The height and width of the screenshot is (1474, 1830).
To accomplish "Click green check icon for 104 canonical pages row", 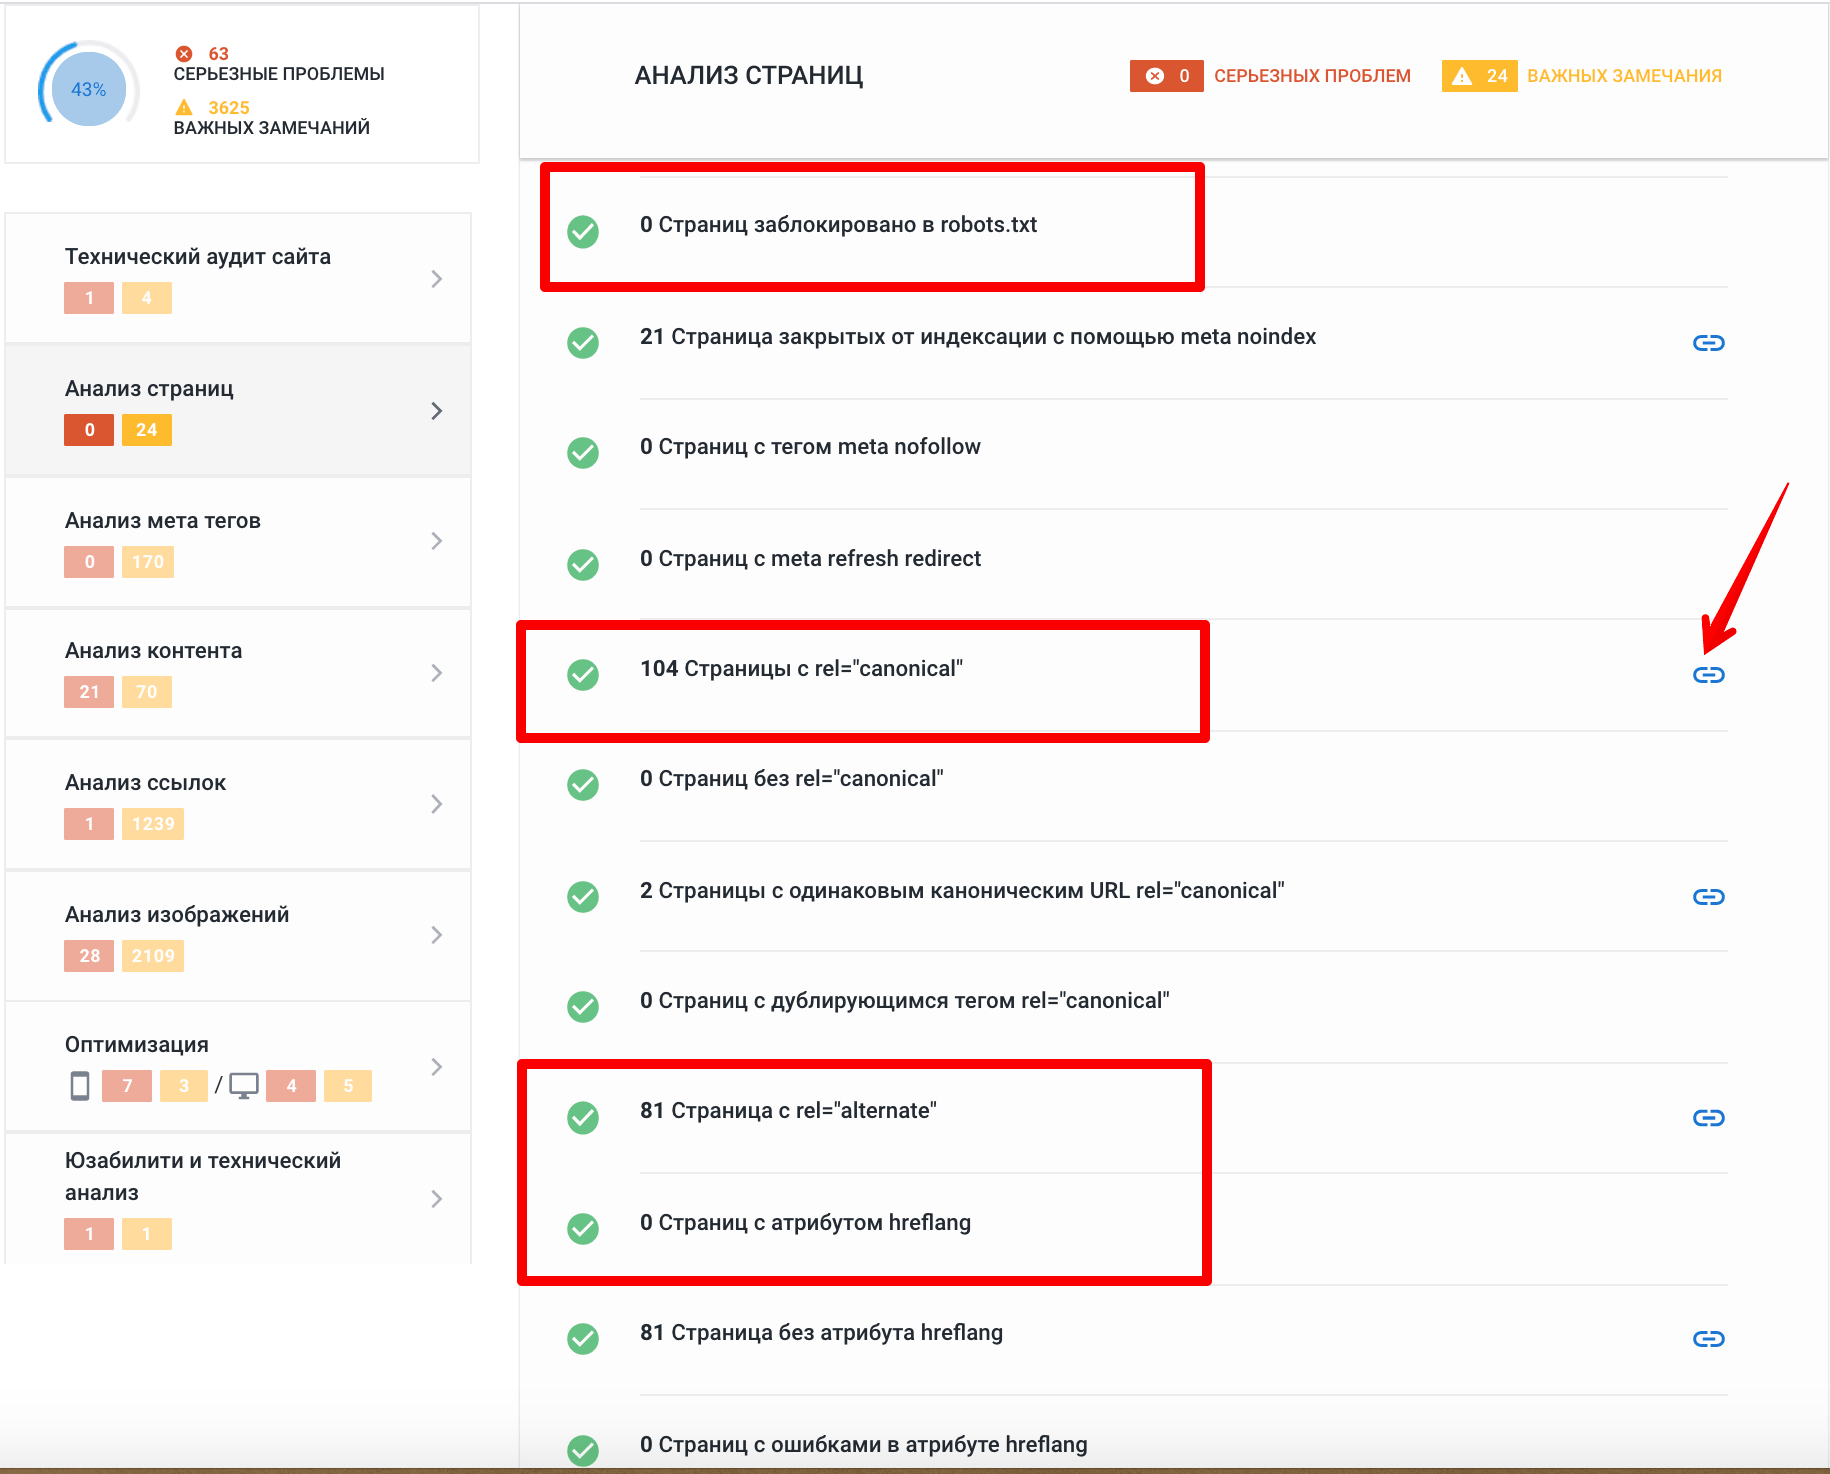I will [583, 675].
